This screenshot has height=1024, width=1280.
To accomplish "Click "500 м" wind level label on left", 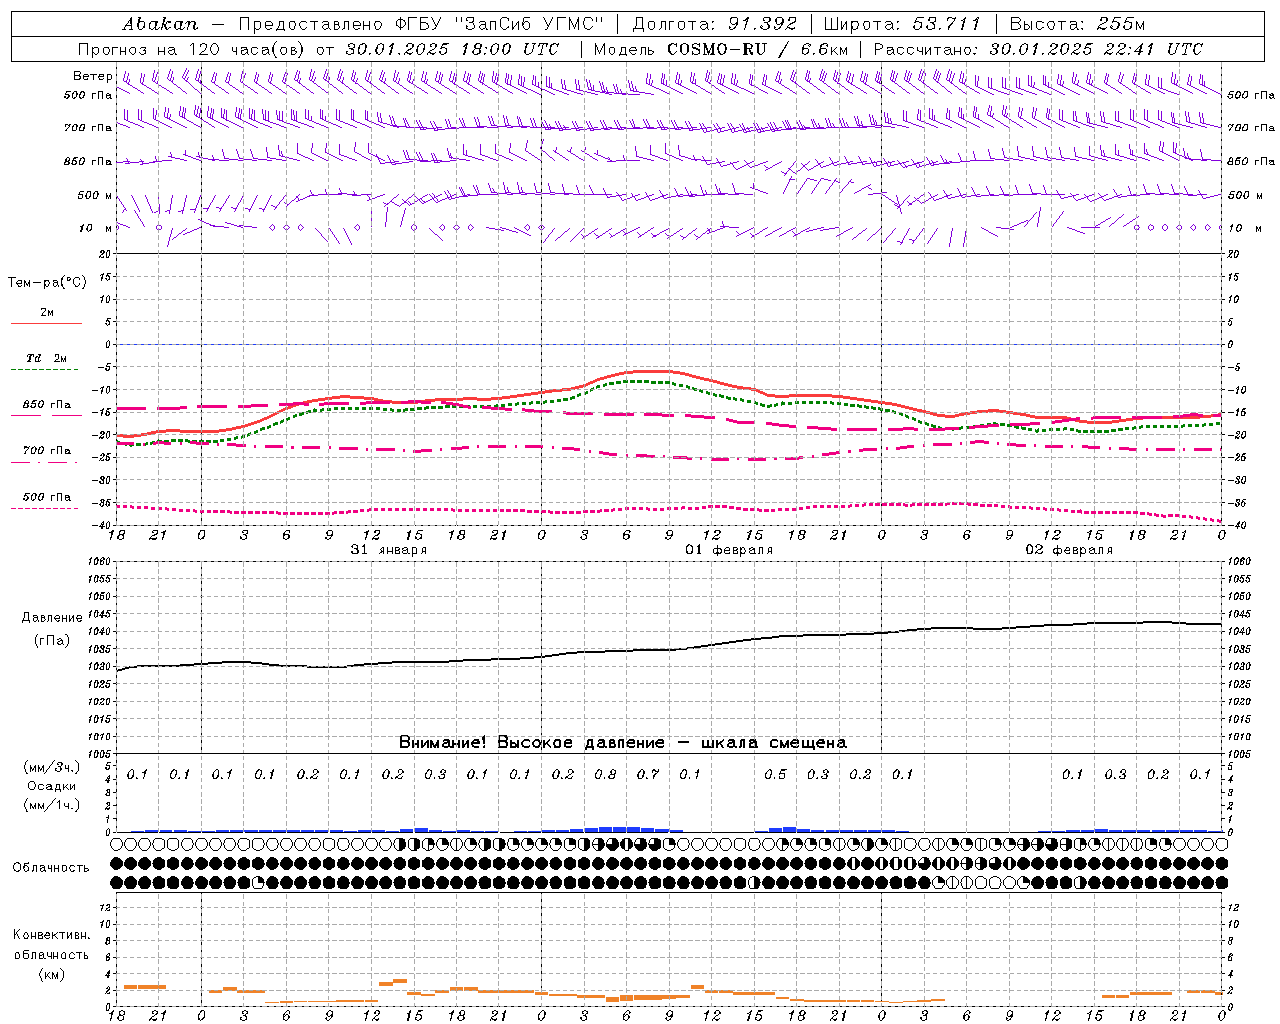I will [96, 196].
